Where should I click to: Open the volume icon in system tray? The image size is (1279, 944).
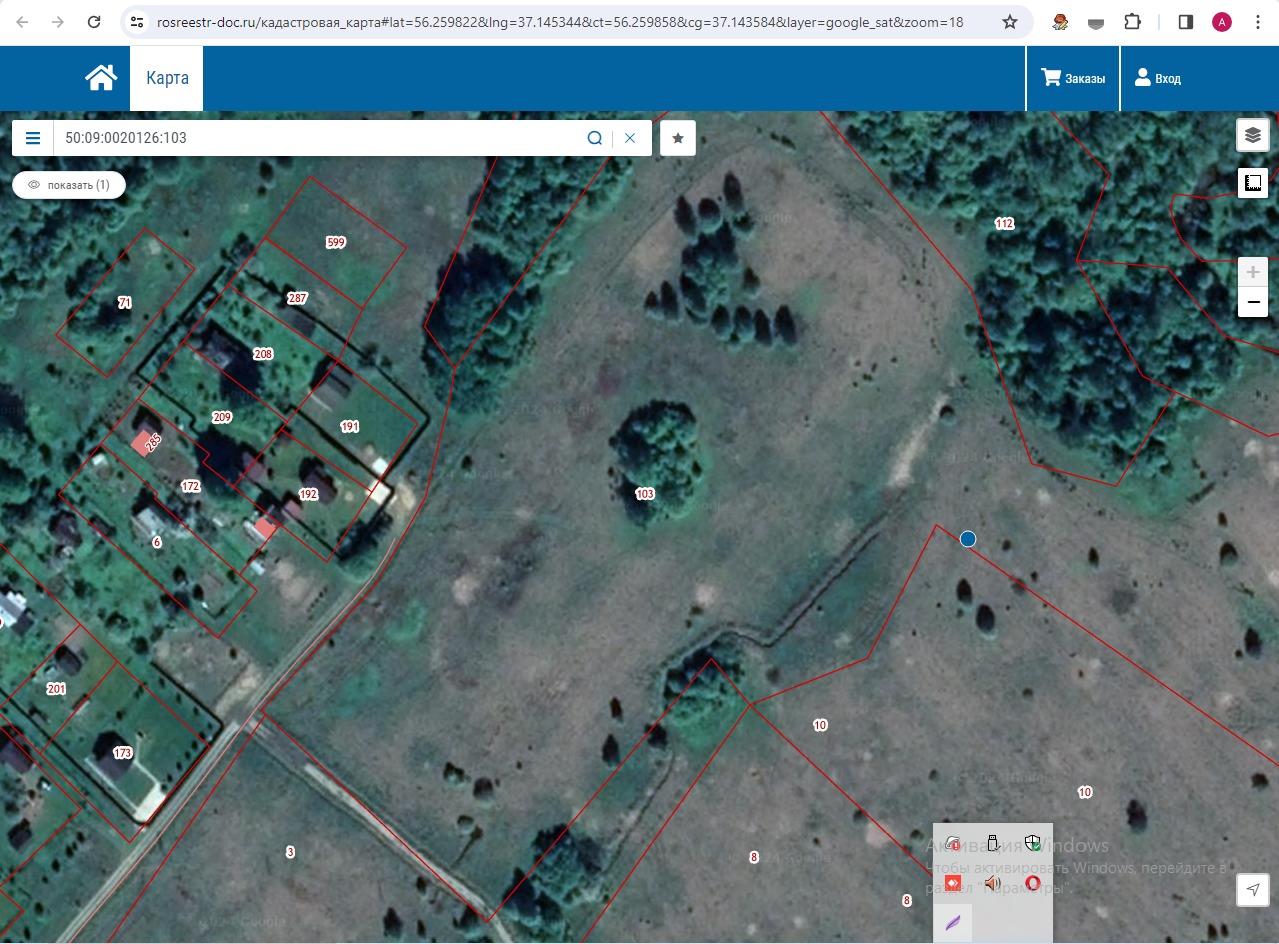992,883
